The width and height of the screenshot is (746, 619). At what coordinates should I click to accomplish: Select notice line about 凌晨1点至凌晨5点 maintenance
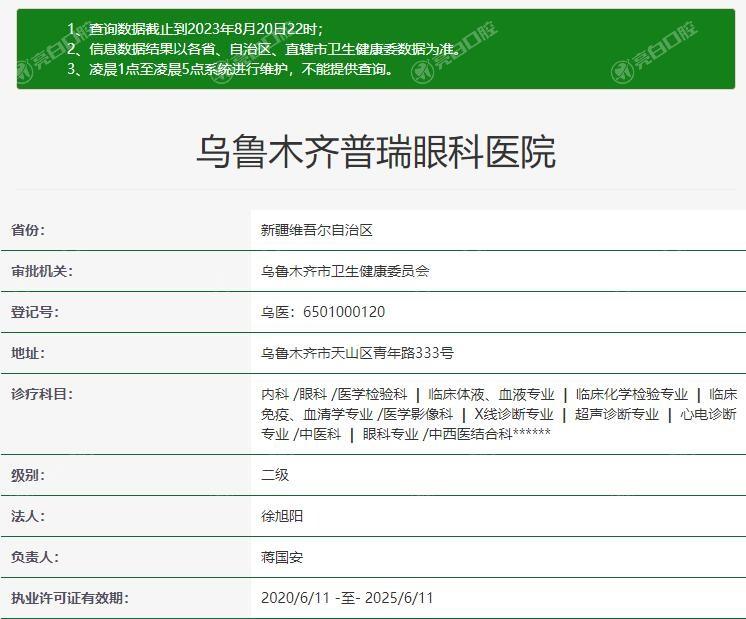[230, 69]
